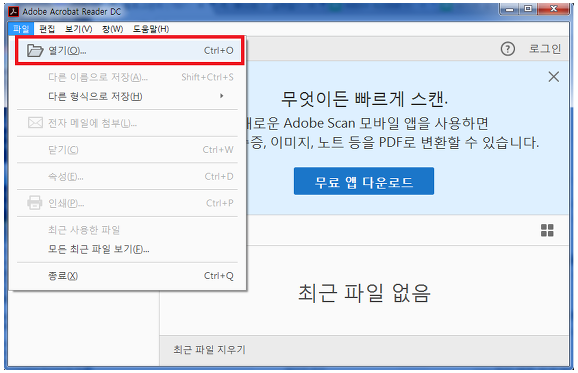Open the 창(W) menu

pos(112,29)
